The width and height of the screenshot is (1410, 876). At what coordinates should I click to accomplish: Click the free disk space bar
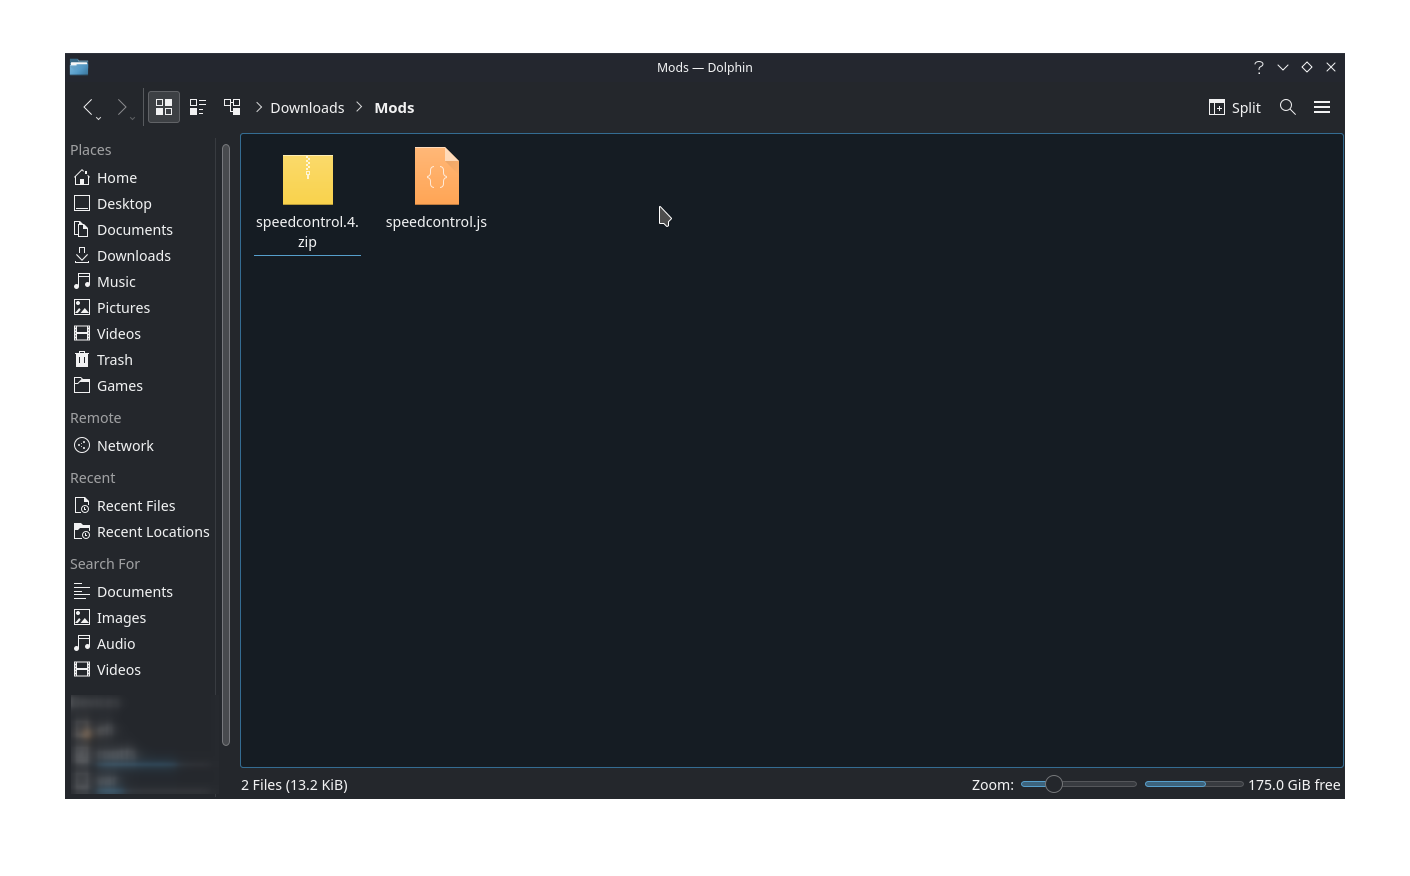coord(1194,784)
